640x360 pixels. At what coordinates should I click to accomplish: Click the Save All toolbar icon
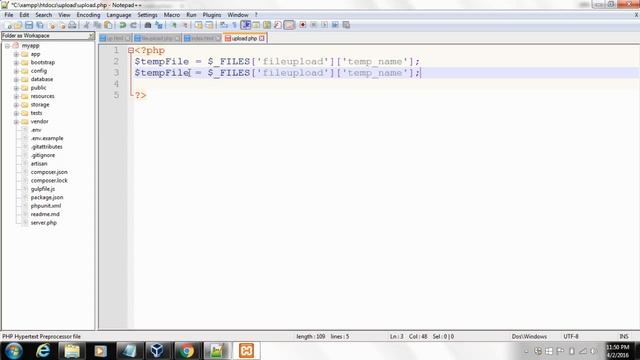click(x=40, y=25)
